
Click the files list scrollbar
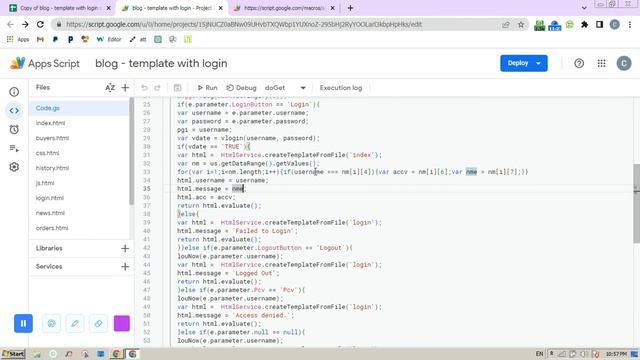[131, 151]
